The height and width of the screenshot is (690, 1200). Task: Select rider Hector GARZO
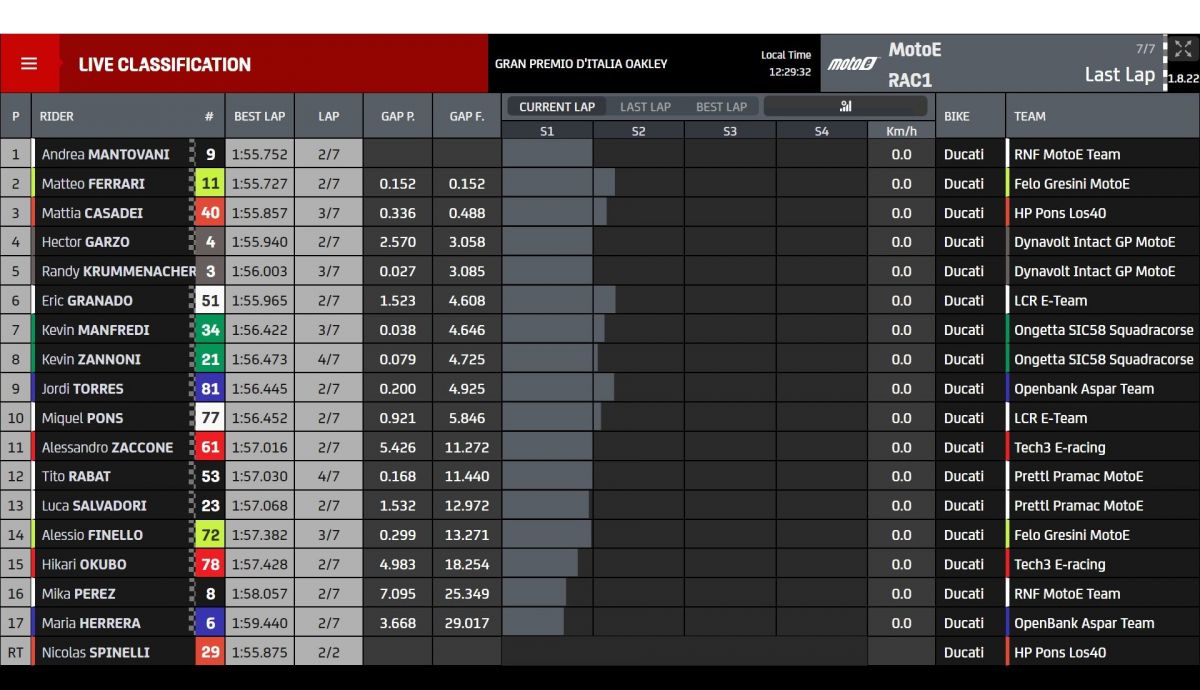[85, 241]
